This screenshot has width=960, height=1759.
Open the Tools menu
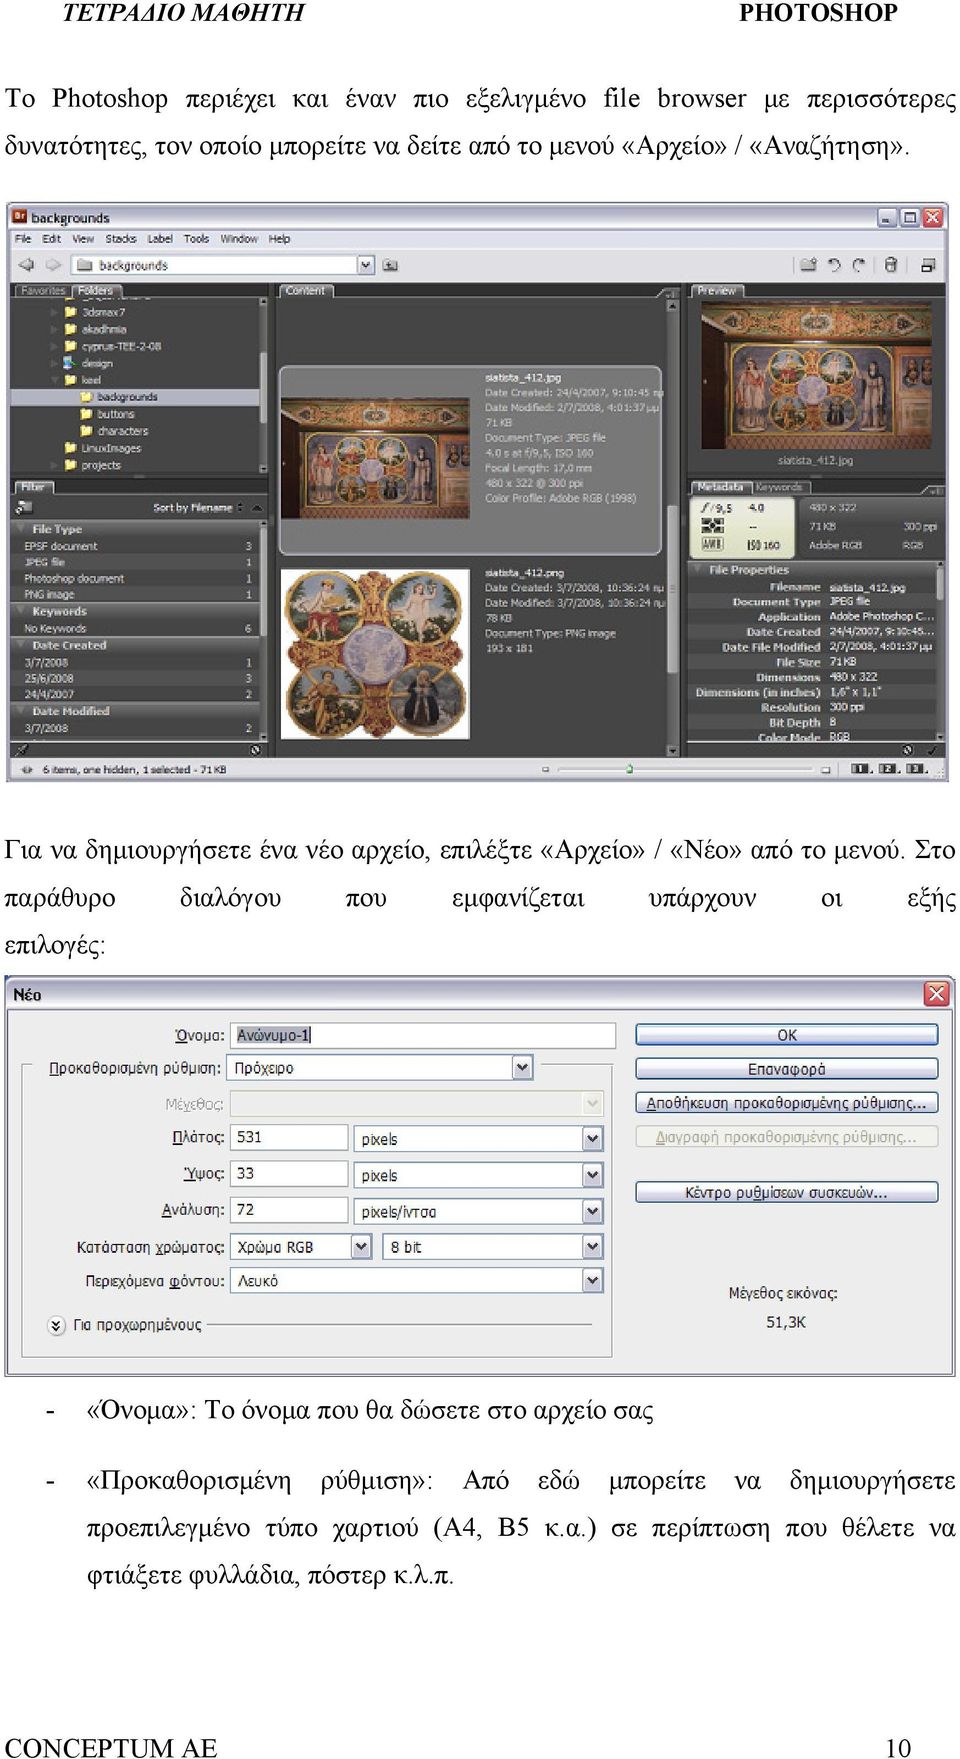coord(196,239)
